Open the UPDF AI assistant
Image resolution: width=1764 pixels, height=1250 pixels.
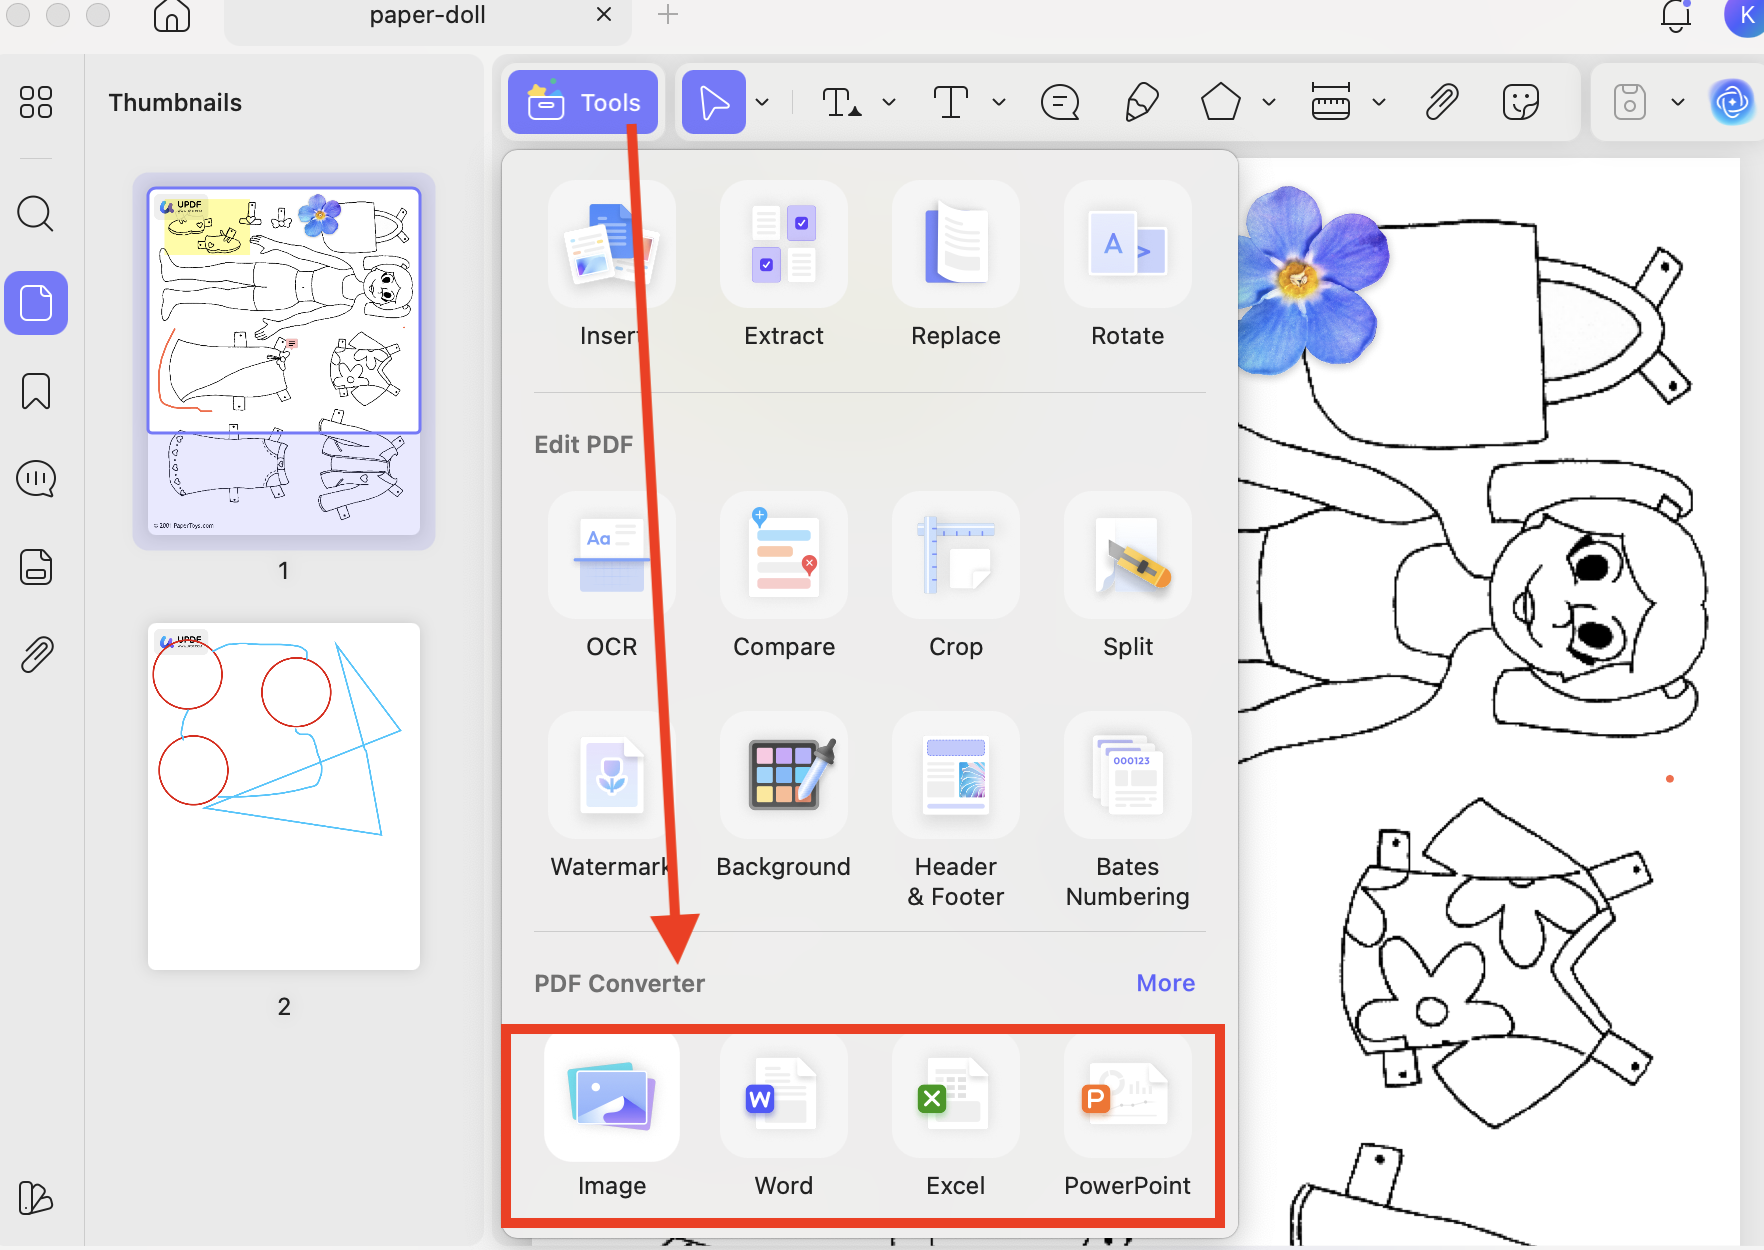[1732, 102]
